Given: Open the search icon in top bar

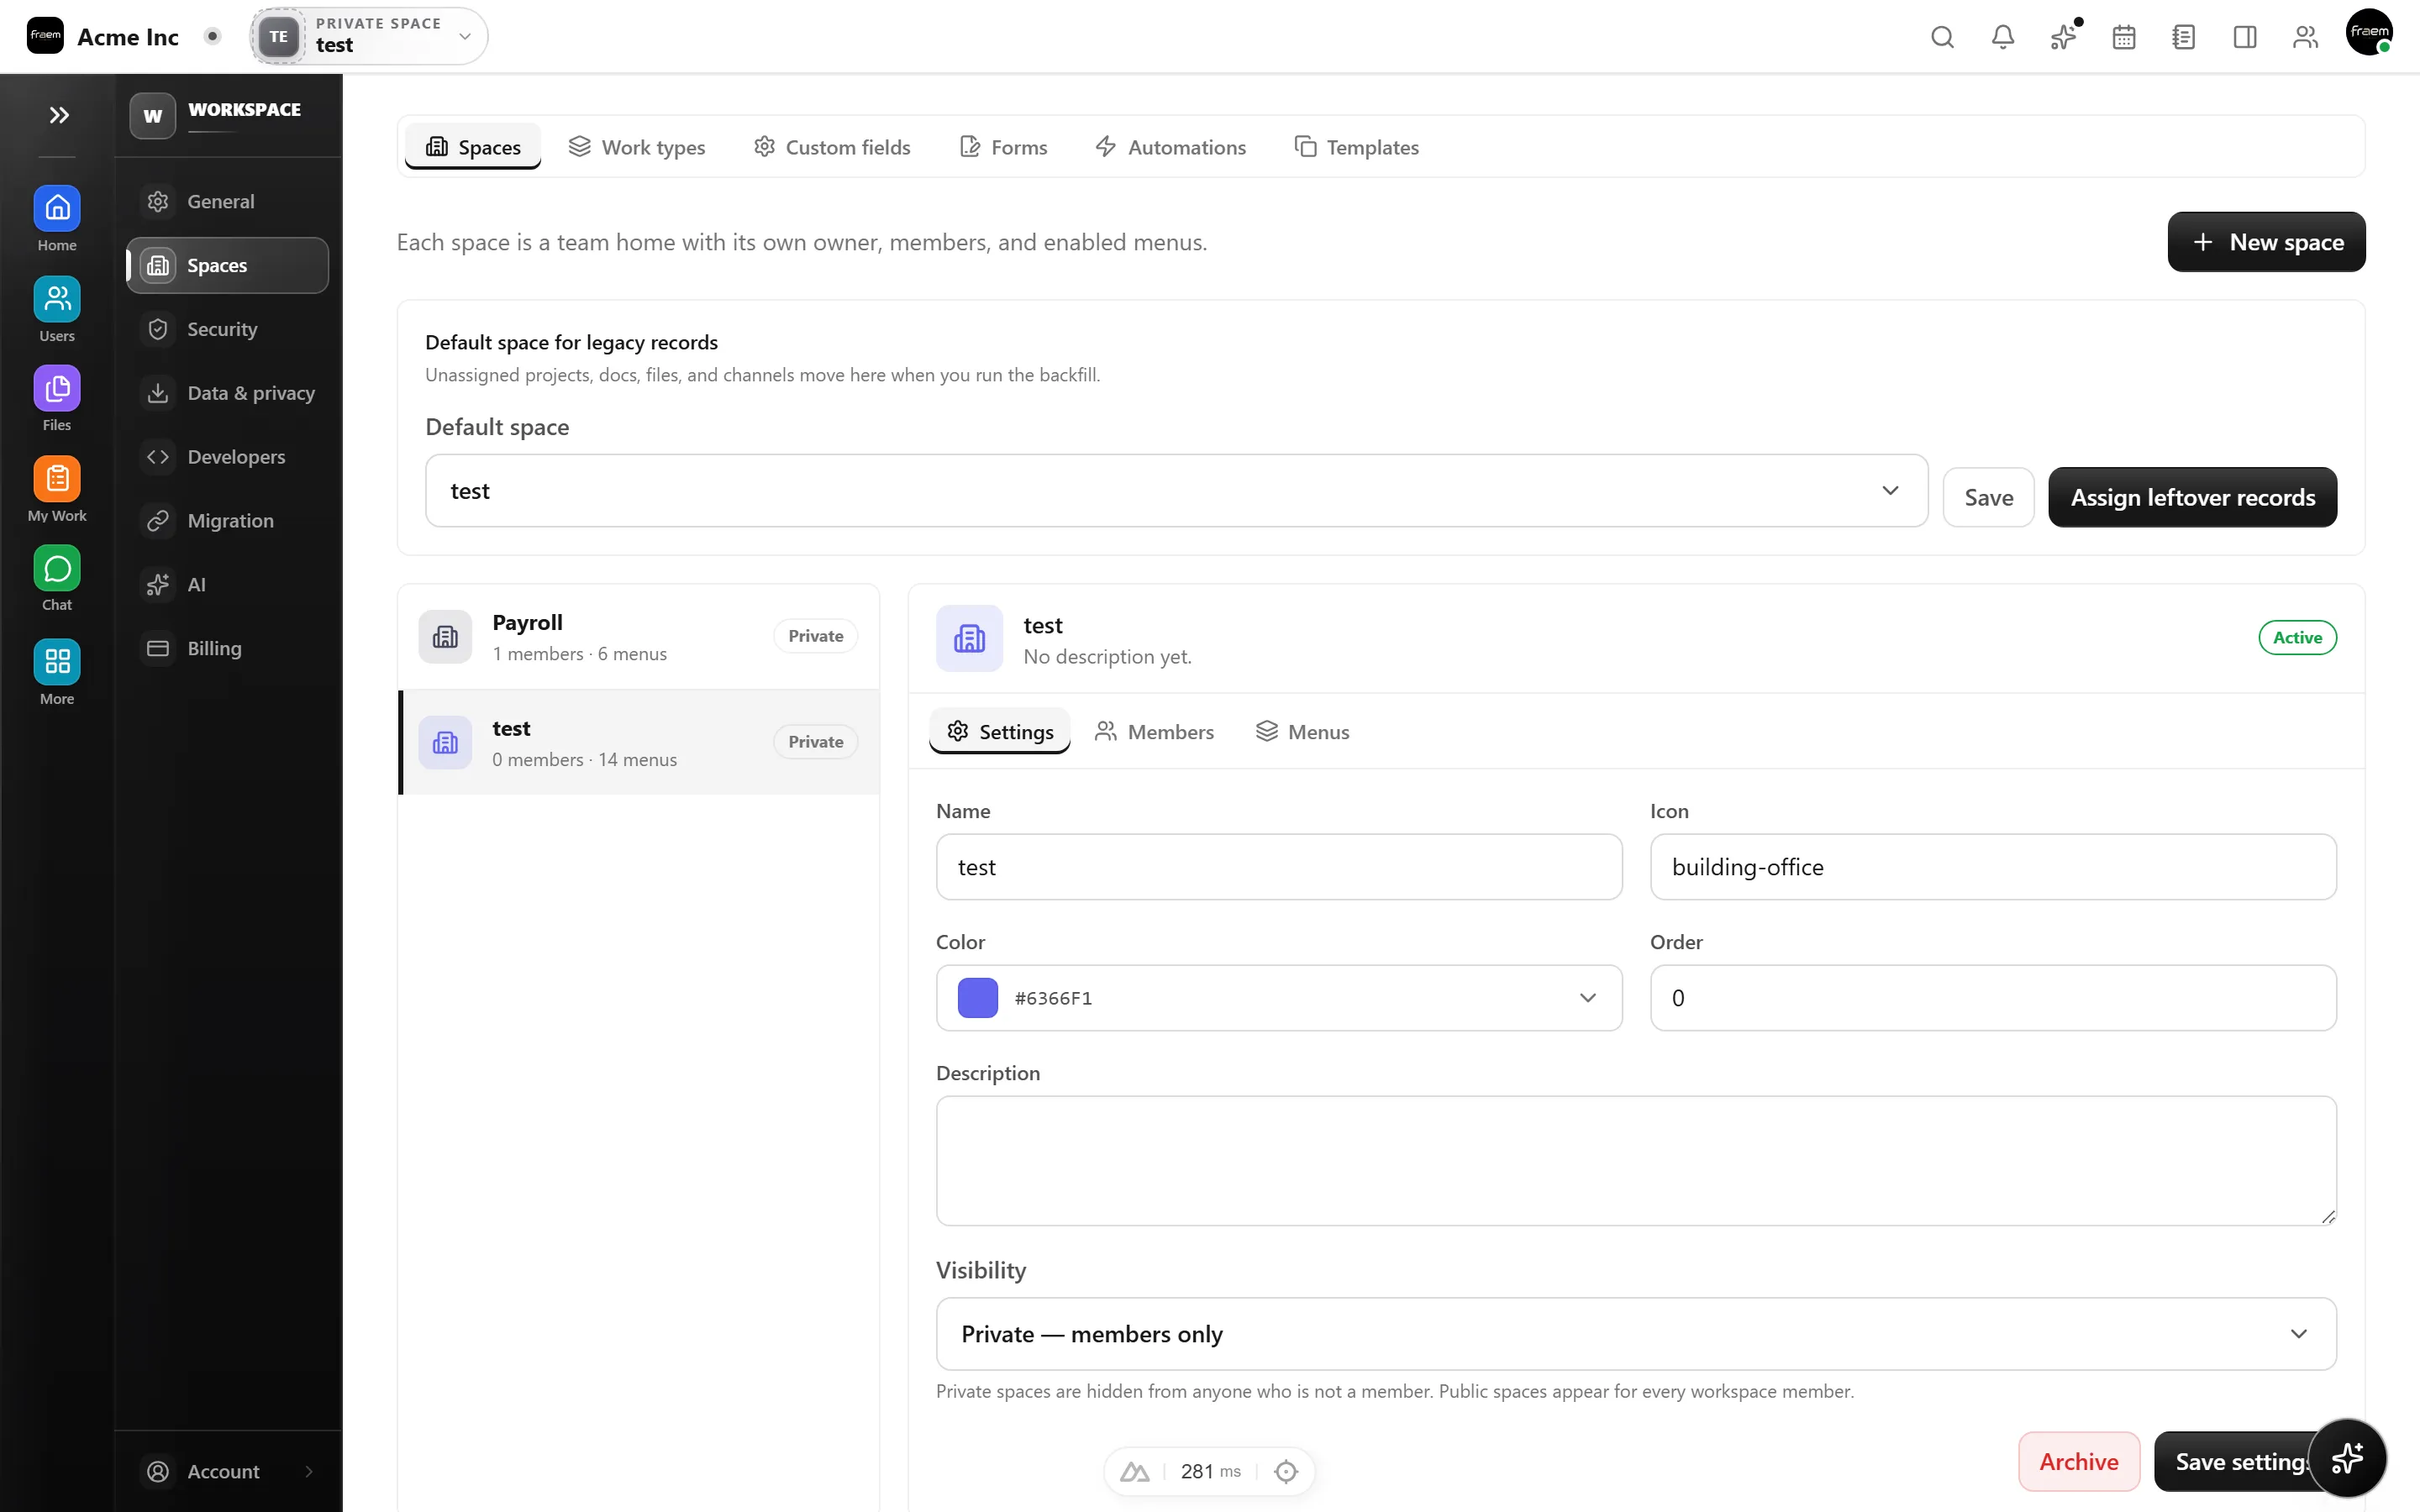Looking at the screenshot, I should 1942,37.
